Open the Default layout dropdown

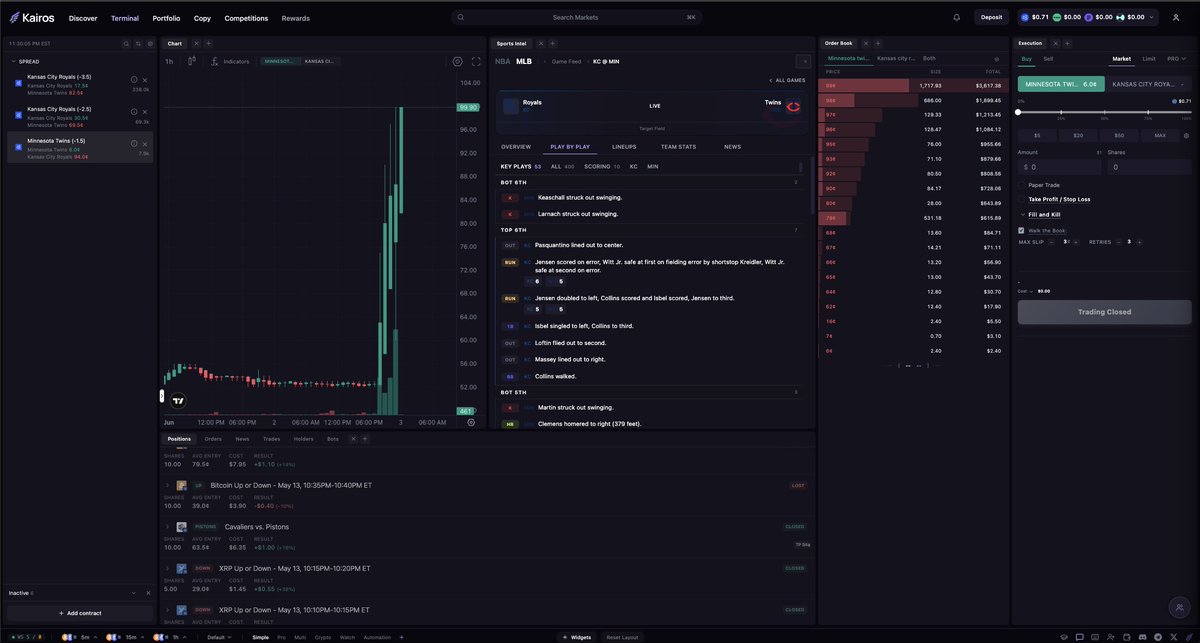[219, 637]
